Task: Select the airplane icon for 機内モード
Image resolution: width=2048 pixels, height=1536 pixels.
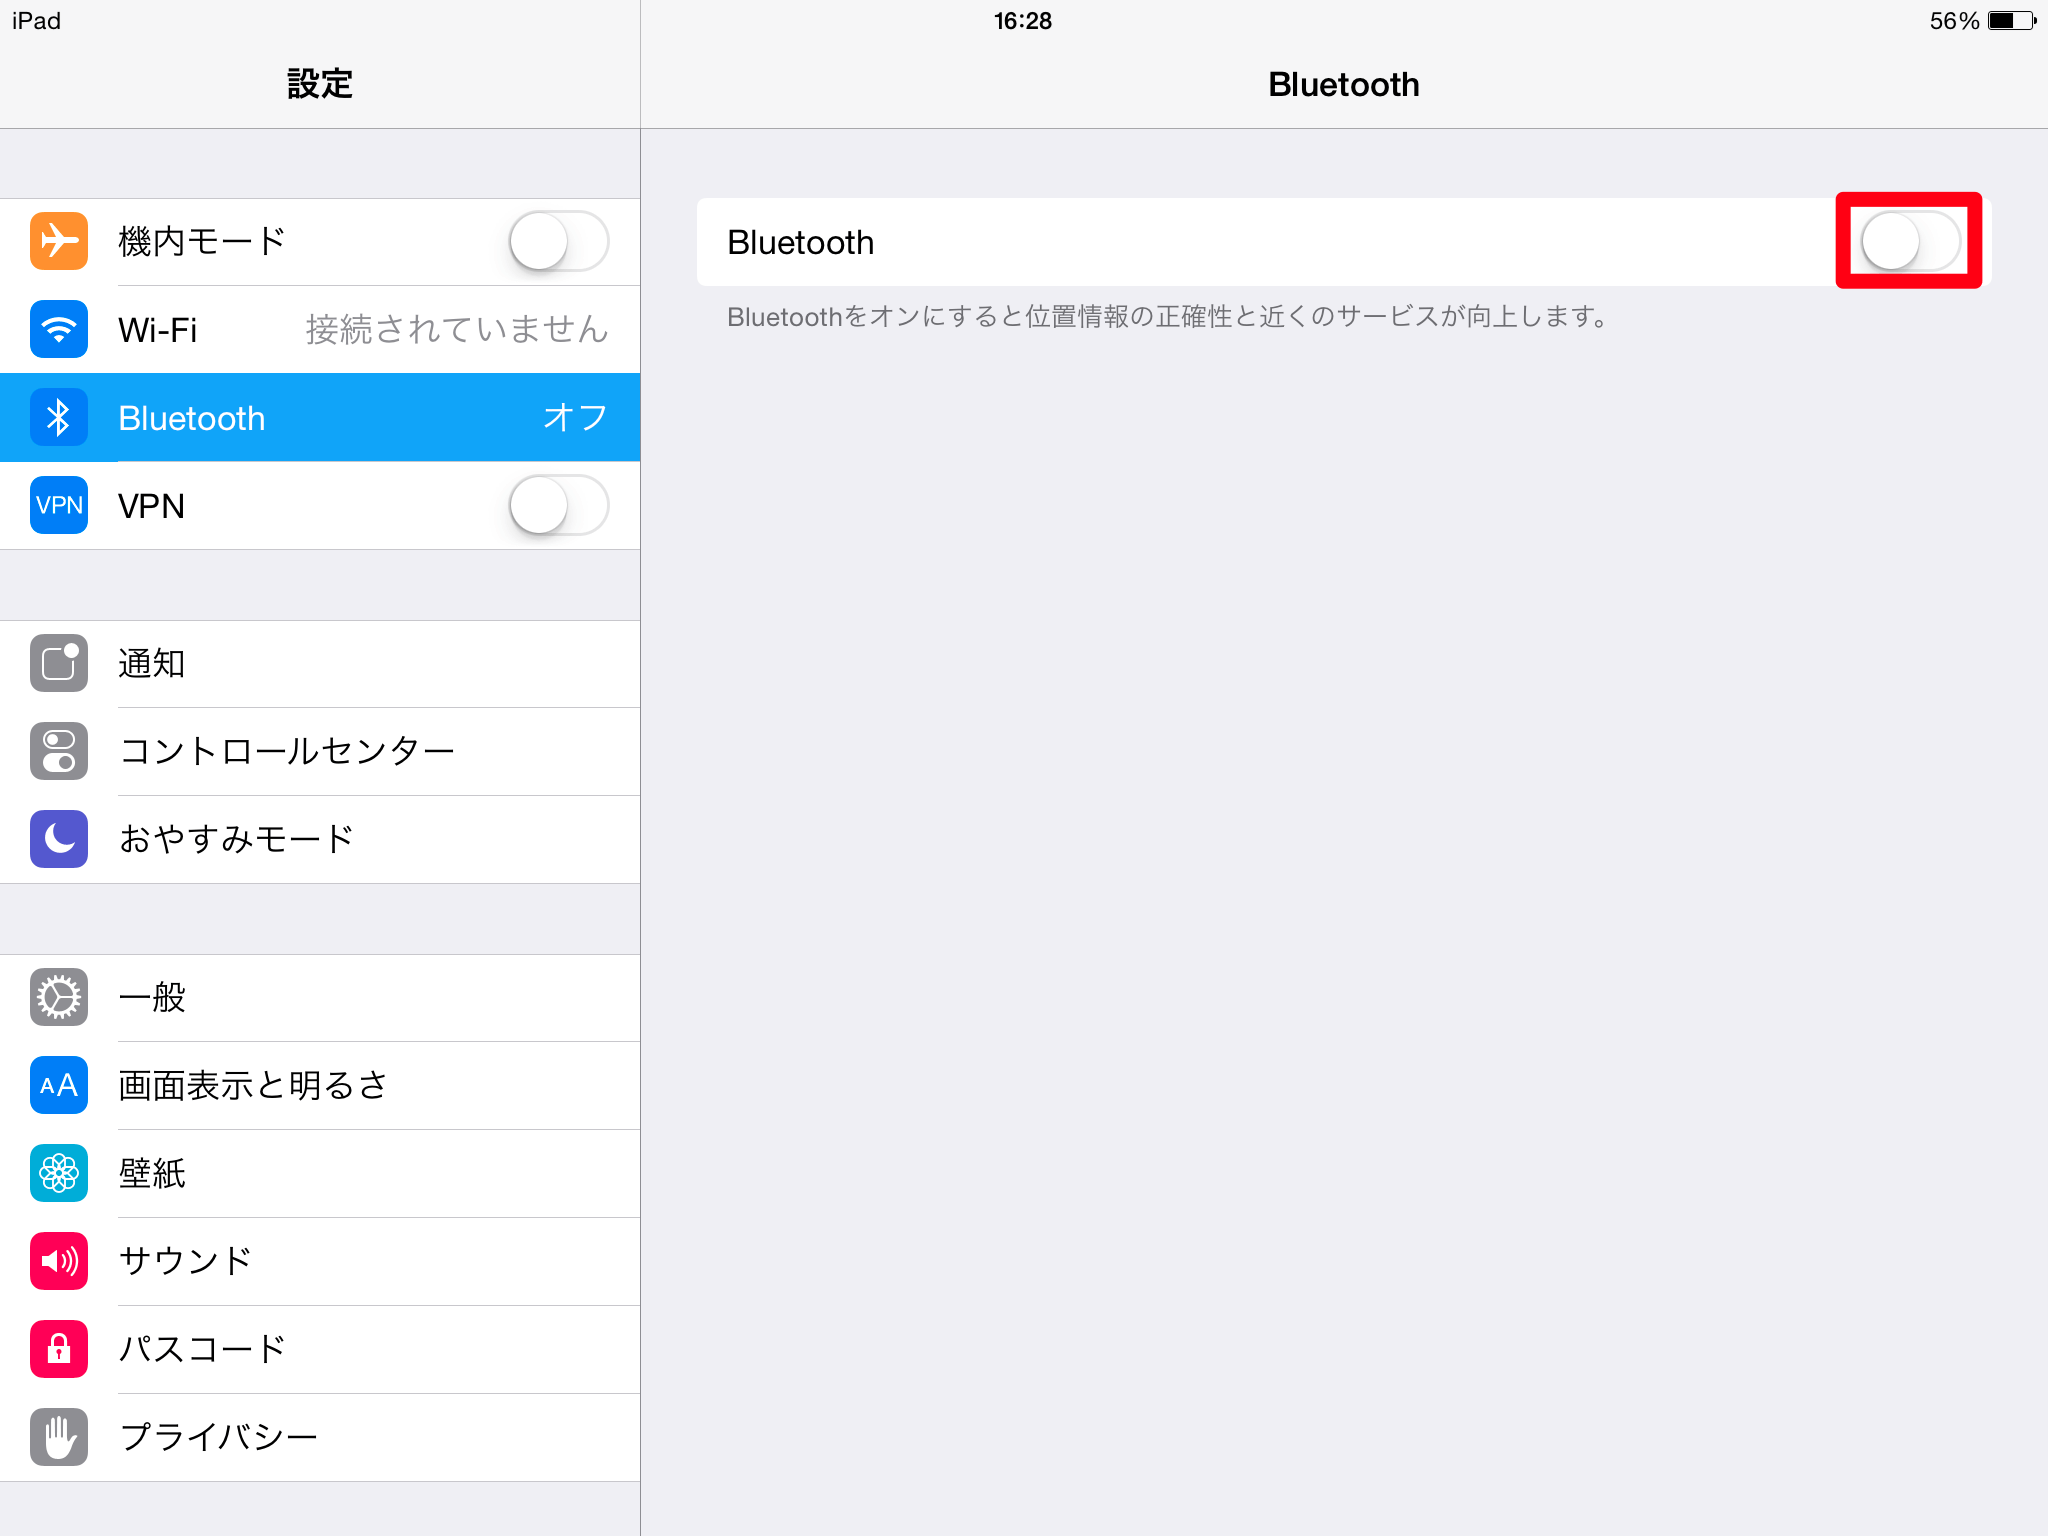Action: (58, 240)
